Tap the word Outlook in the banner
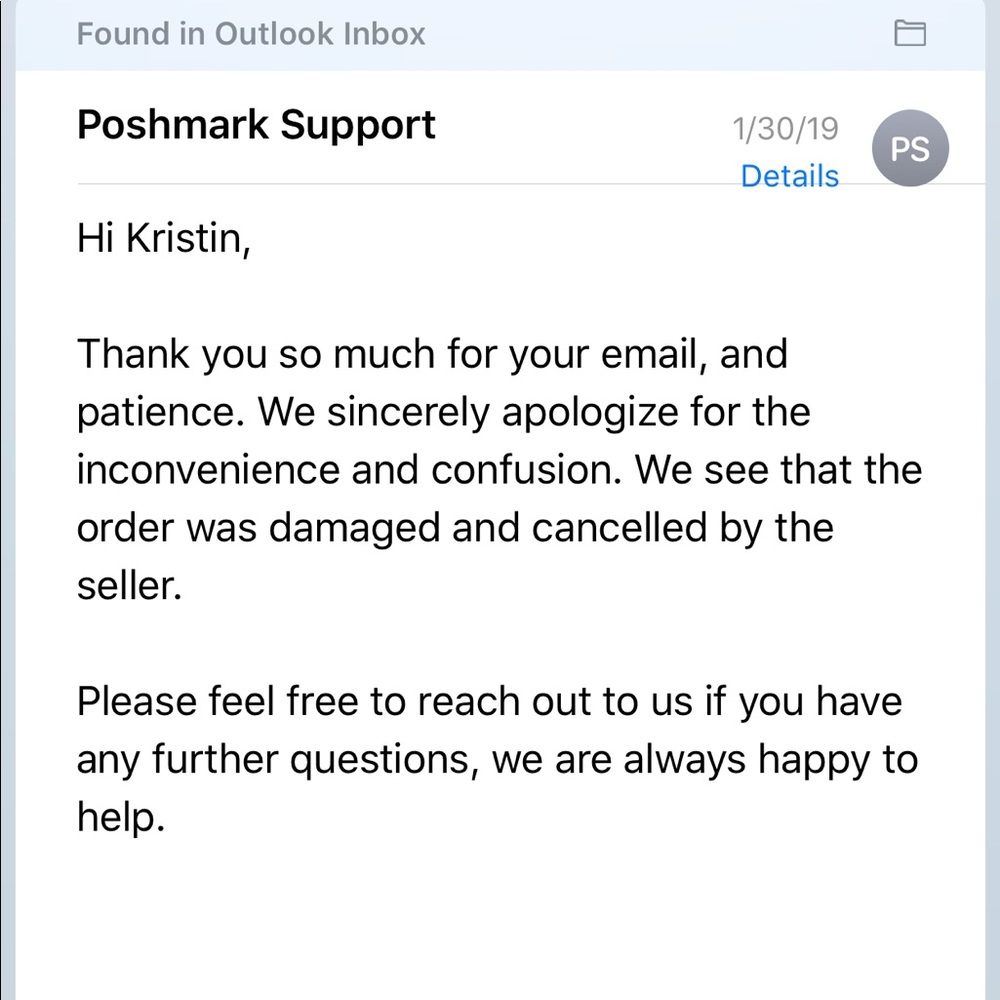Screen dimensions: 1000x1000 coord(274,34)
